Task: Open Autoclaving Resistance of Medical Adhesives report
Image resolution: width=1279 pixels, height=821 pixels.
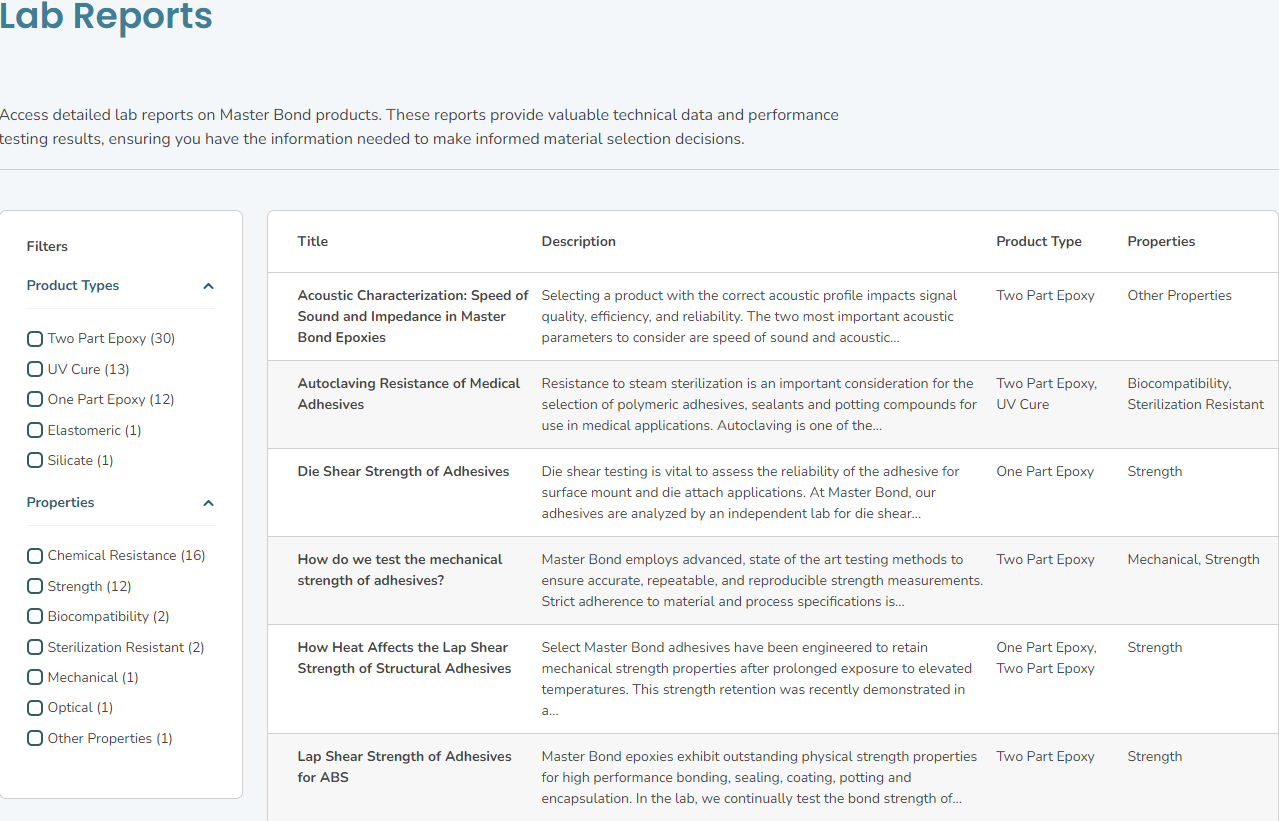Action: (x=408, y=393)
